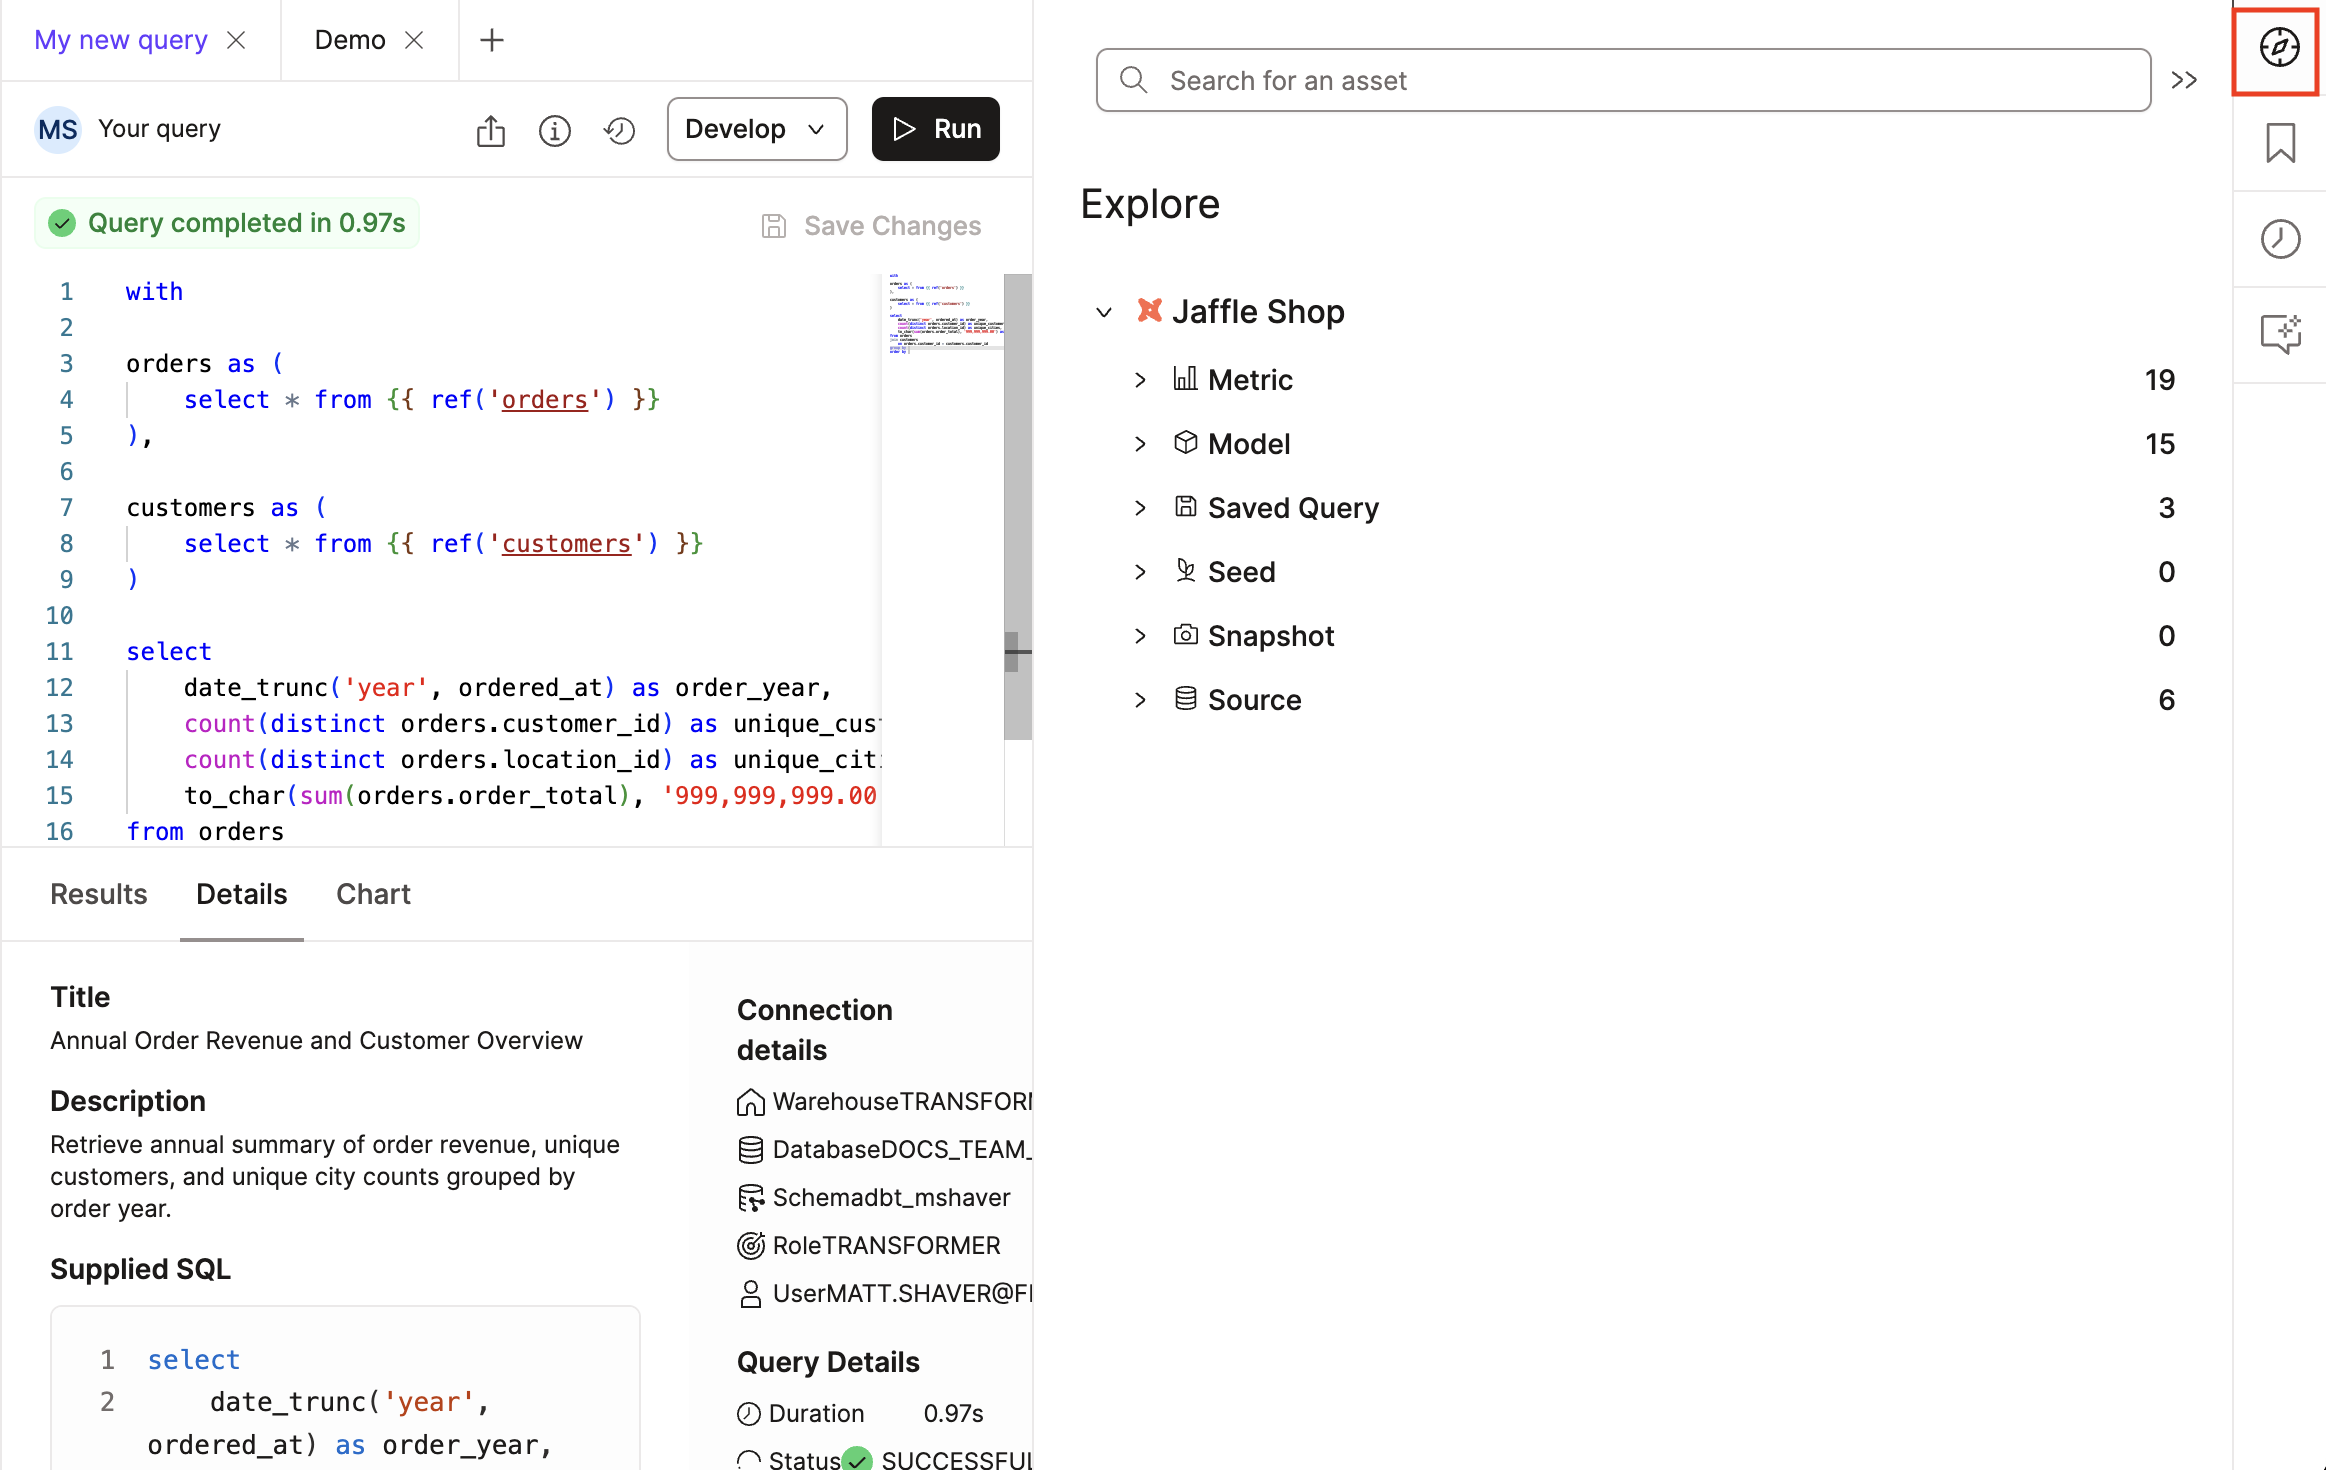Open query version history icon next to info
The height and width of the screenshot is (1470, 2326).
coord(619,130)
